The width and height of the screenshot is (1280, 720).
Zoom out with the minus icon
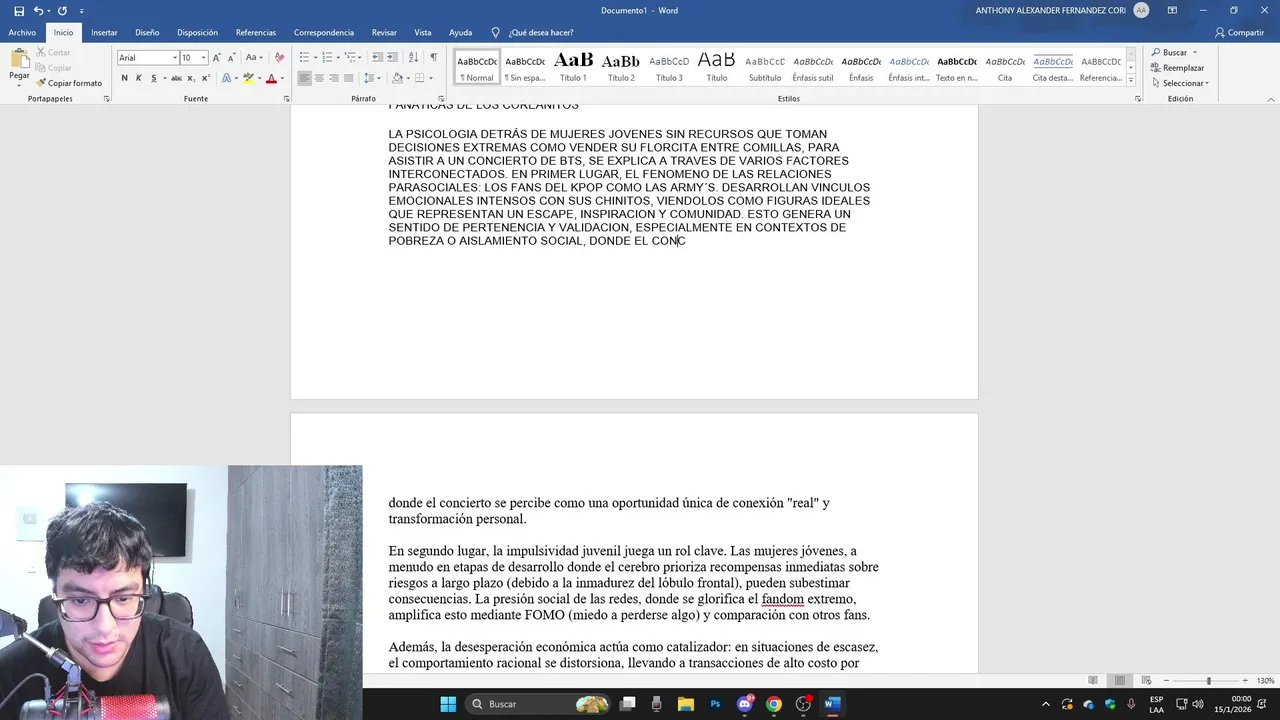click(x=1166, y=681)
